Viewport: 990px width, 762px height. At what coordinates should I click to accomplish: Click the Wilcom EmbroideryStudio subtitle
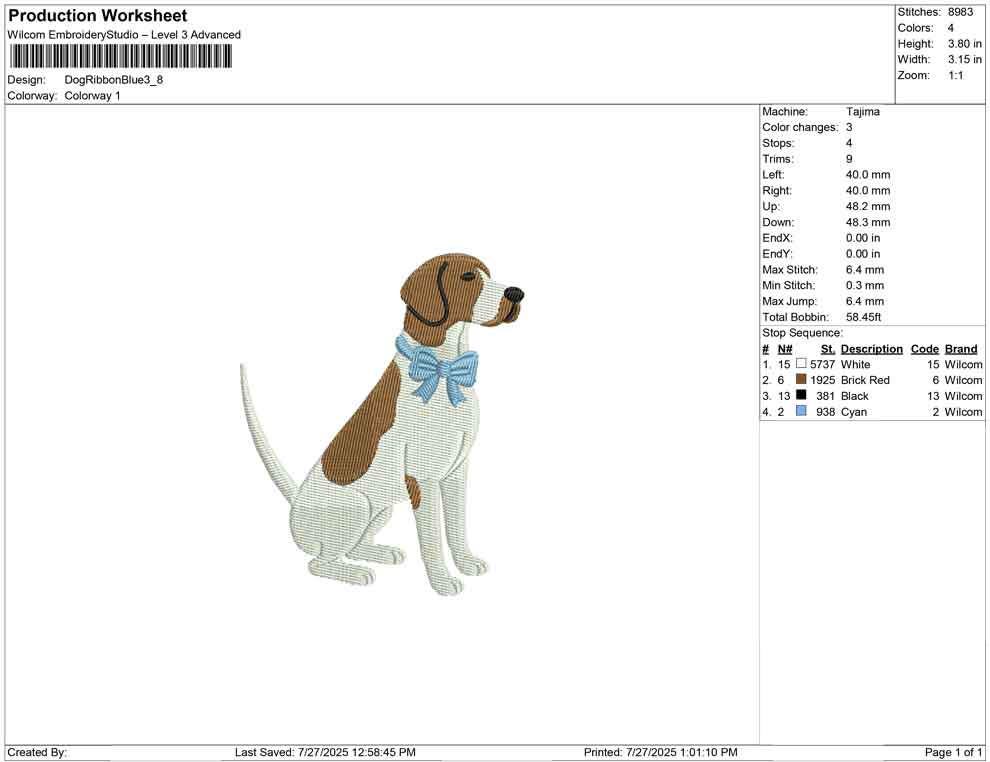click(124, 35)
